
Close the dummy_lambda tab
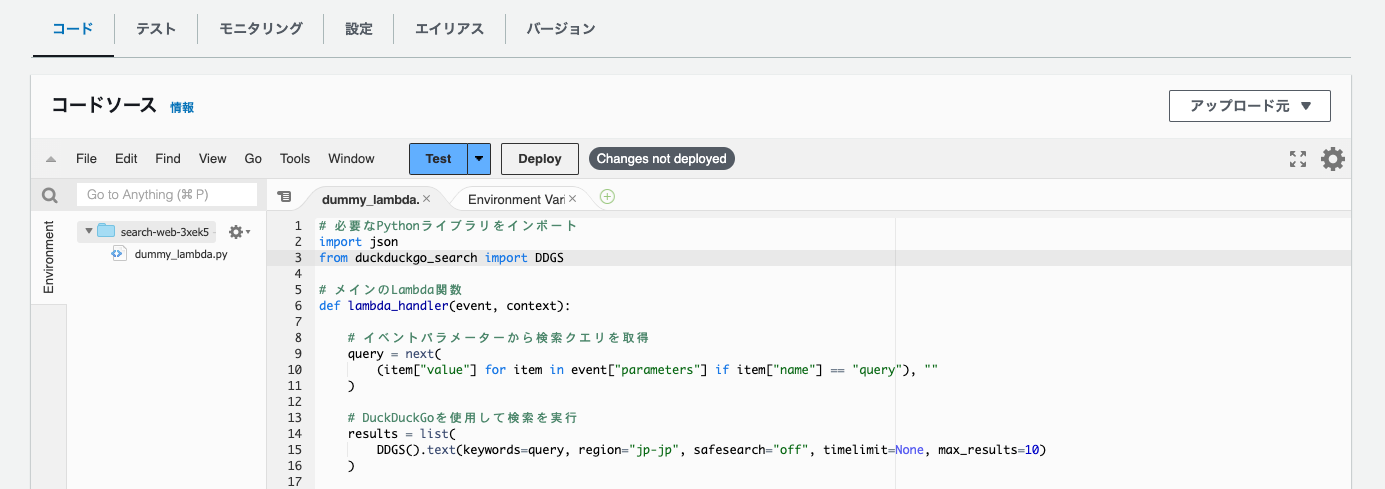pos(426,199)
